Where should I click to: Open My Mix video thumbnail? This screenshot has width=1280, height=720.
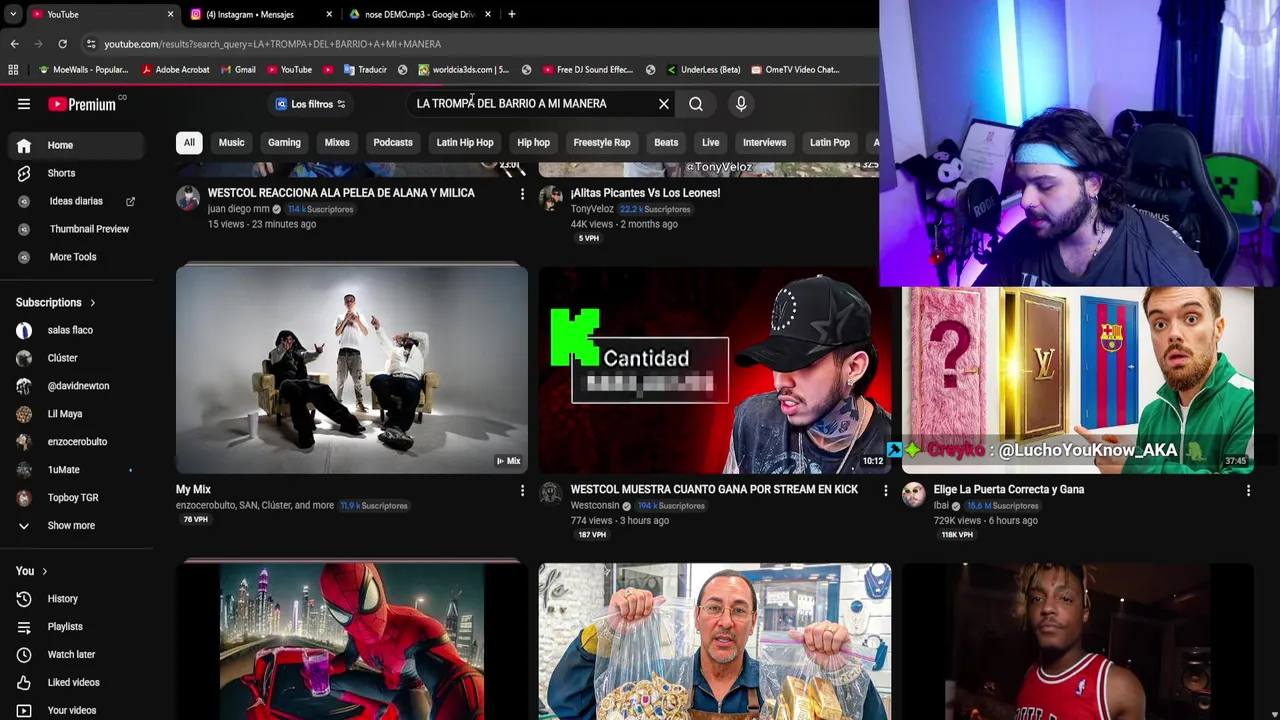point(352,369)
